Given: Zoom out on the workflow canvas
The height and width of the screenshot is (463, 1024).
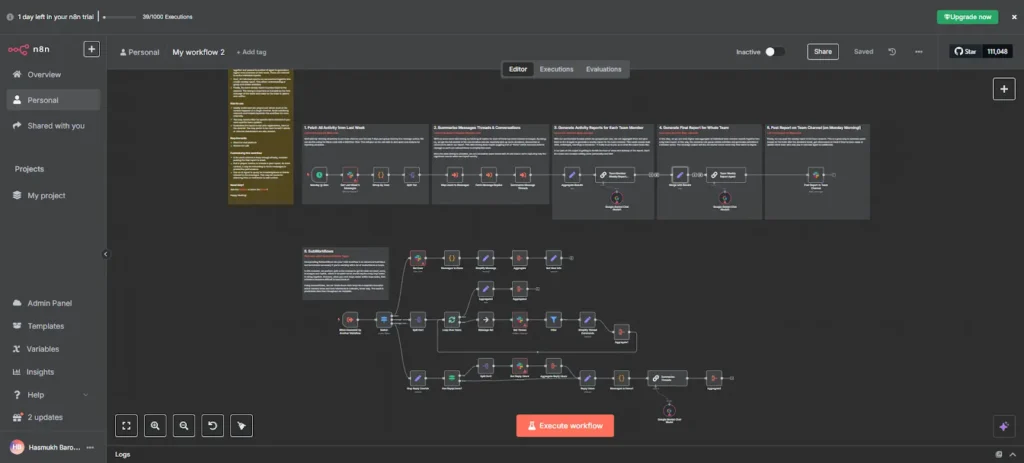Looking at the screenshot, I should point(184,425).
